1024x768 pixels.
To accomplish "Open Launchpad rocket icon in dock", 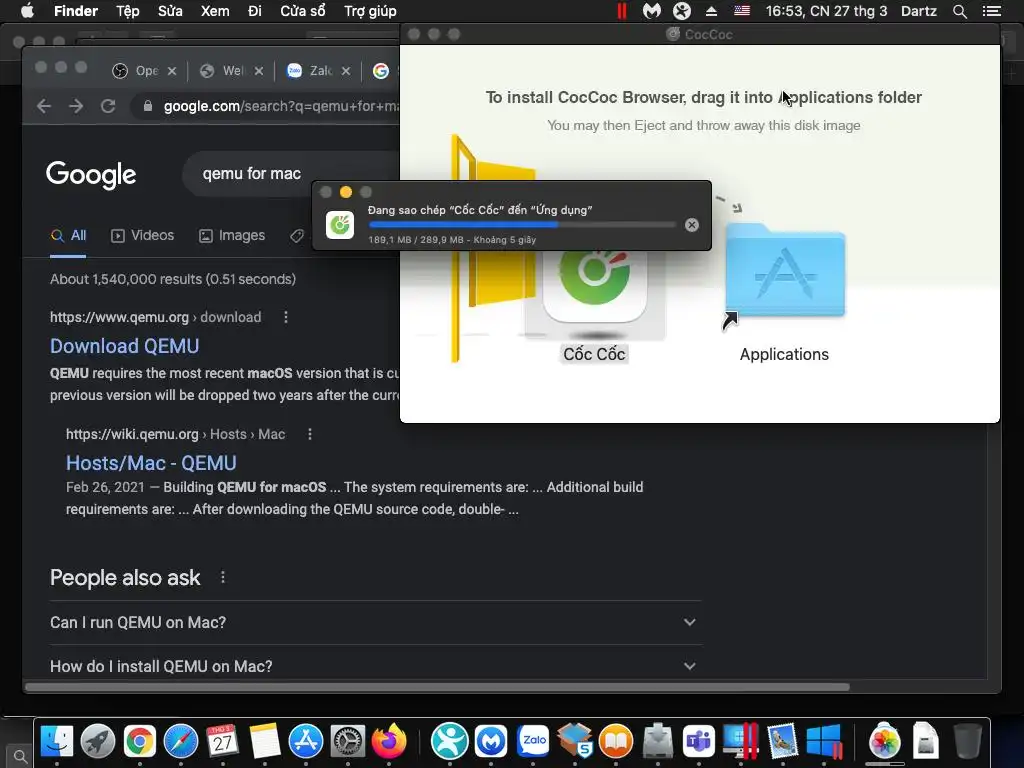I will coord(98,741).
